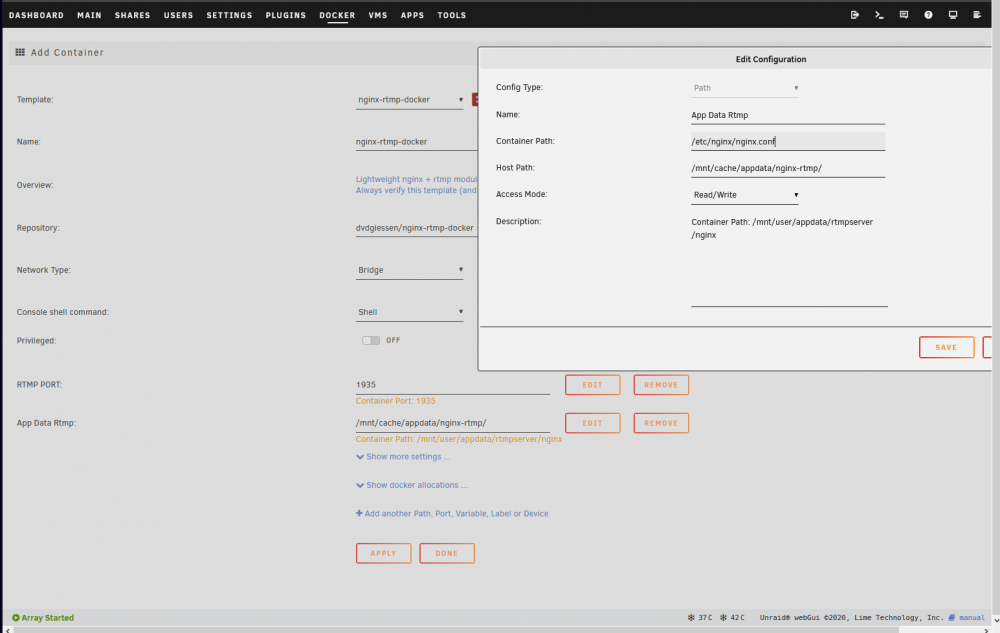Click the Add Container grid icon
Viewport: 1000px width, 633px height.
point(20,52)
